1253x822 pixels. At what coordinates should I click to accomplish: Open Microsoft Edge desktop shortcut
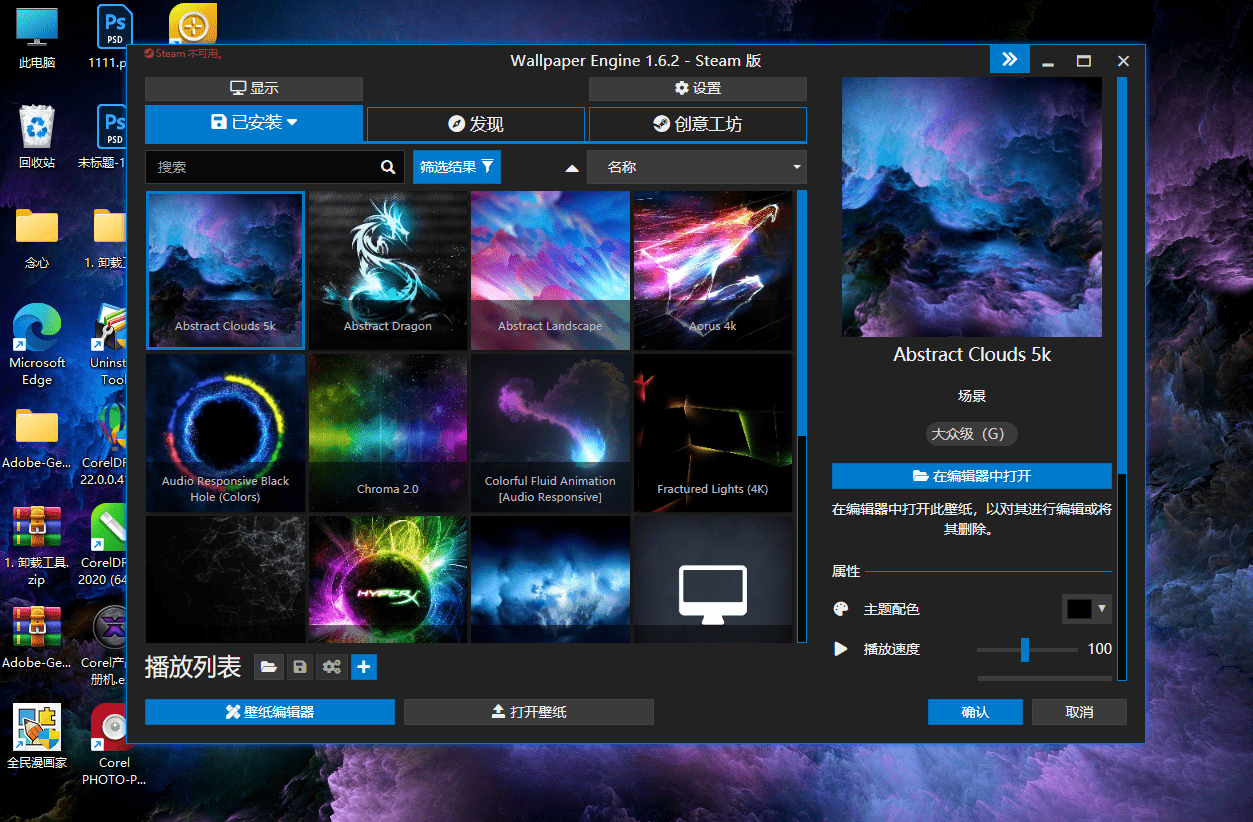[x=37, y=345]
